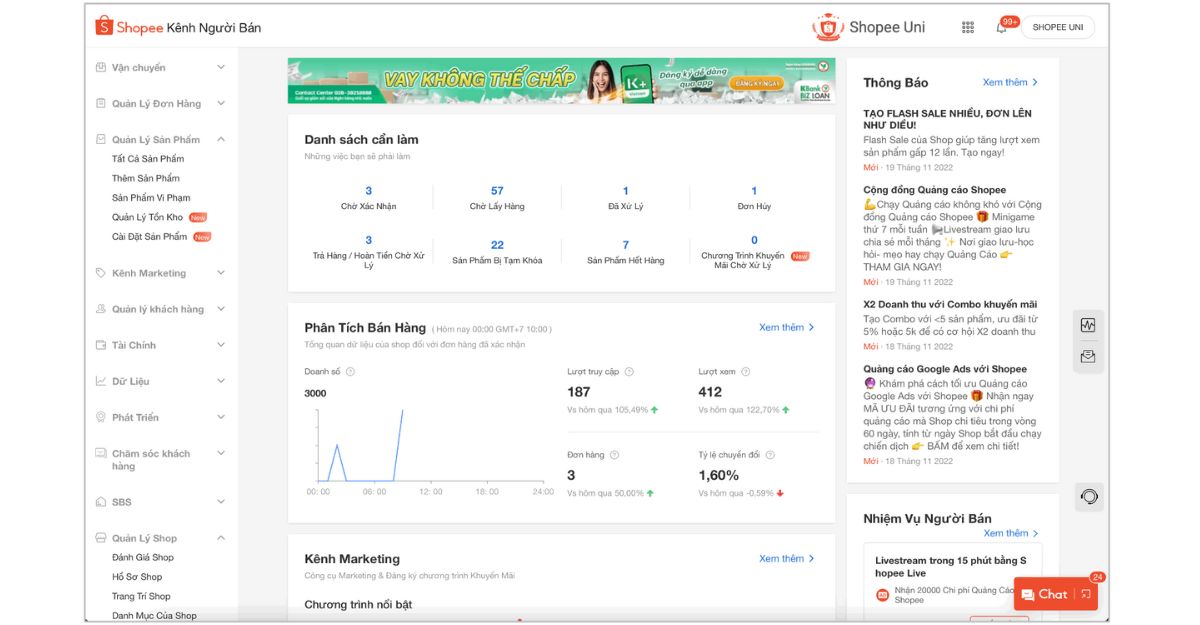The height and width of the screenshot is (625, 1200).
Task: Open the 22 Sản Phẩm Bị Tạm Khóa count
Action: 497,251
